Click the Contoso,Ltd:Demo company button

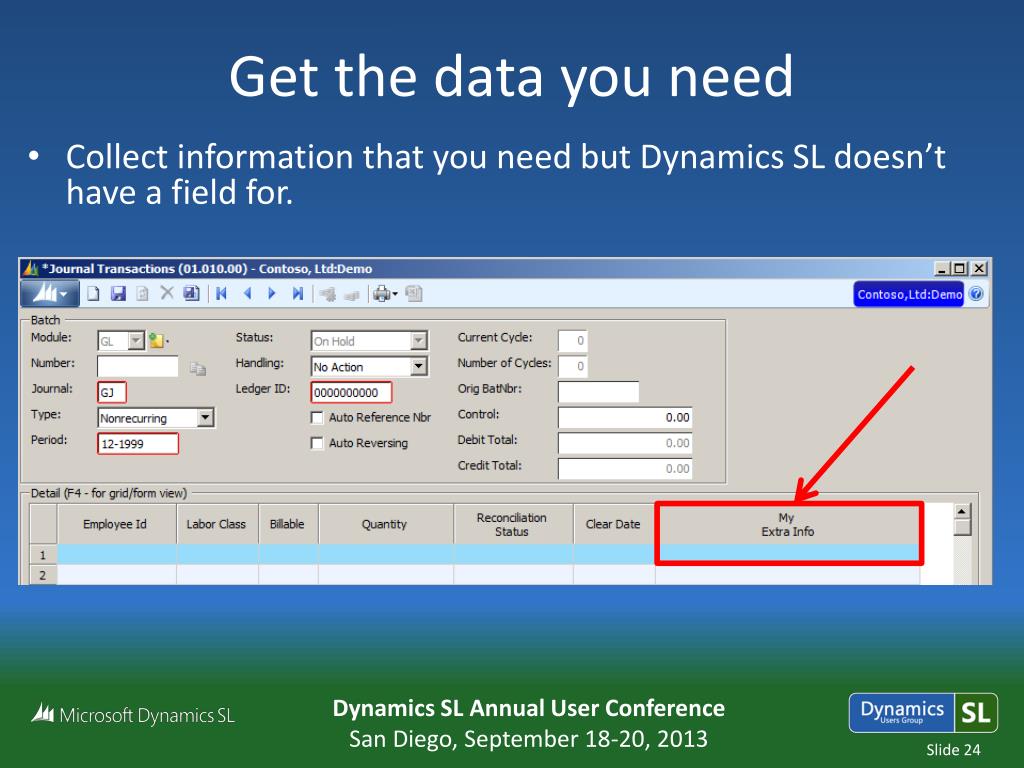909,294
